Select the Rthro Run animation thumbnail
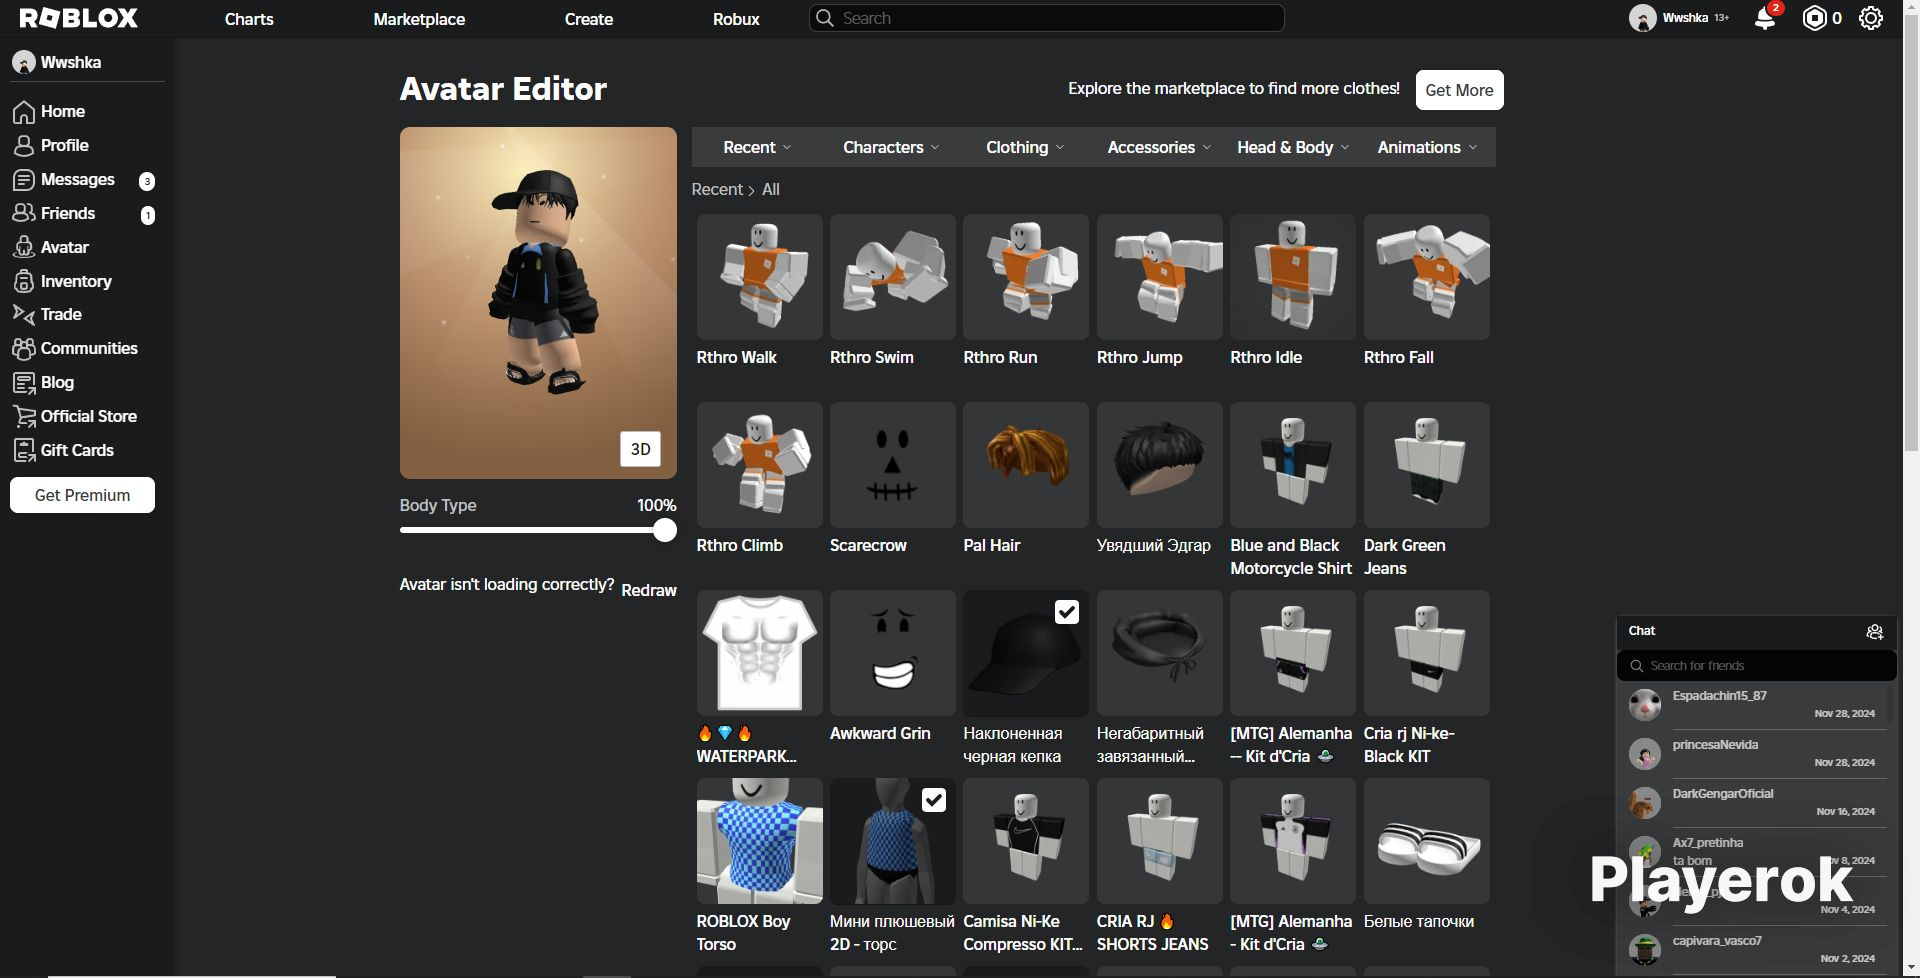The width and height of the screenshot is (1920, 978). point(1025,277)
